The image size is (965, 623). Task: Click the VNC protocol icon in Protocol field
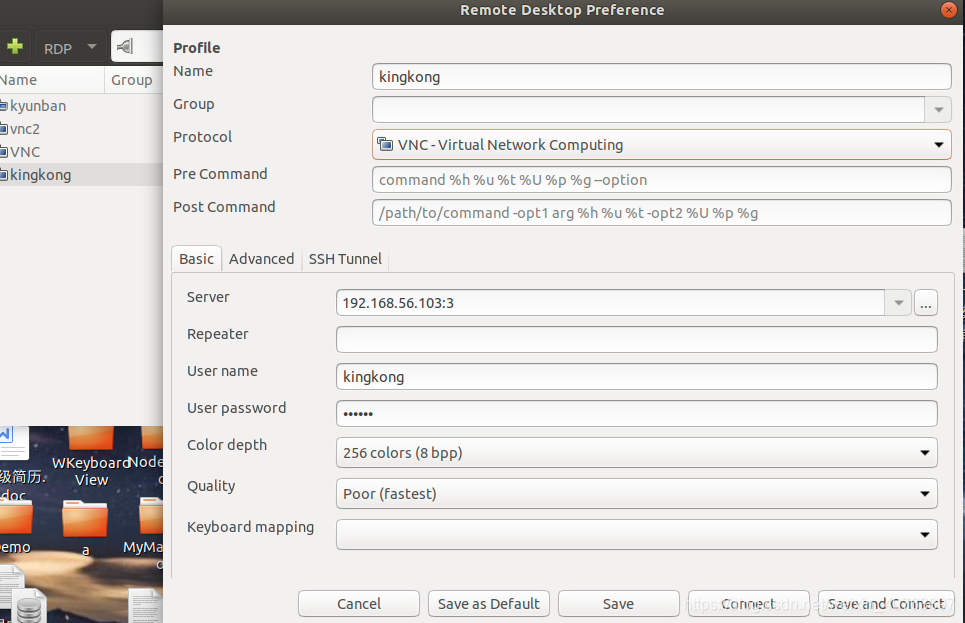(385, 144)
